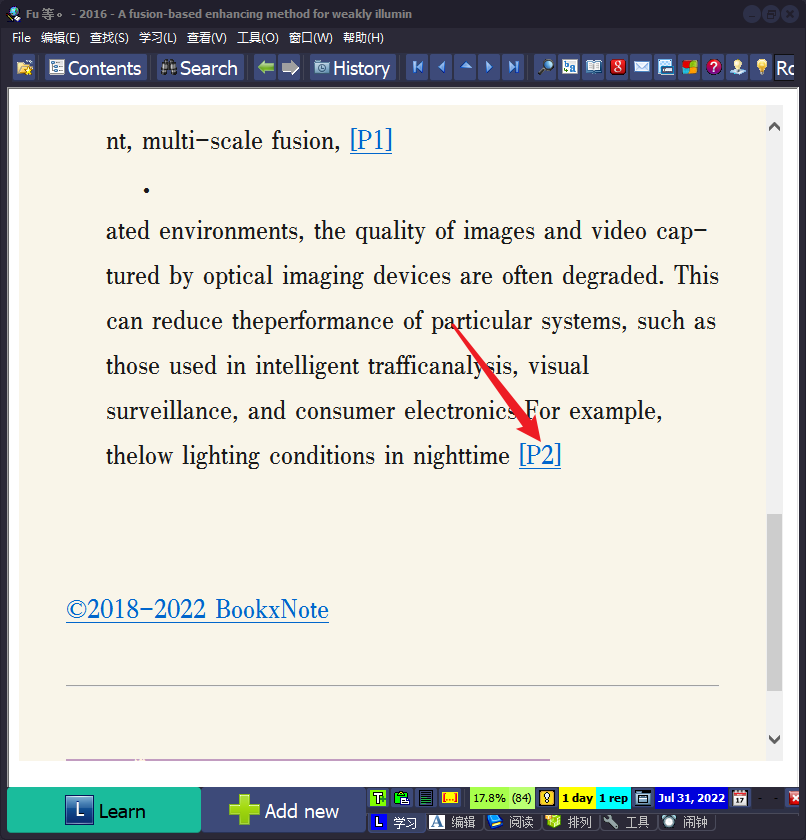Open the Contents panel
This screenshot has height=840, width=806.
coord(94,68)
